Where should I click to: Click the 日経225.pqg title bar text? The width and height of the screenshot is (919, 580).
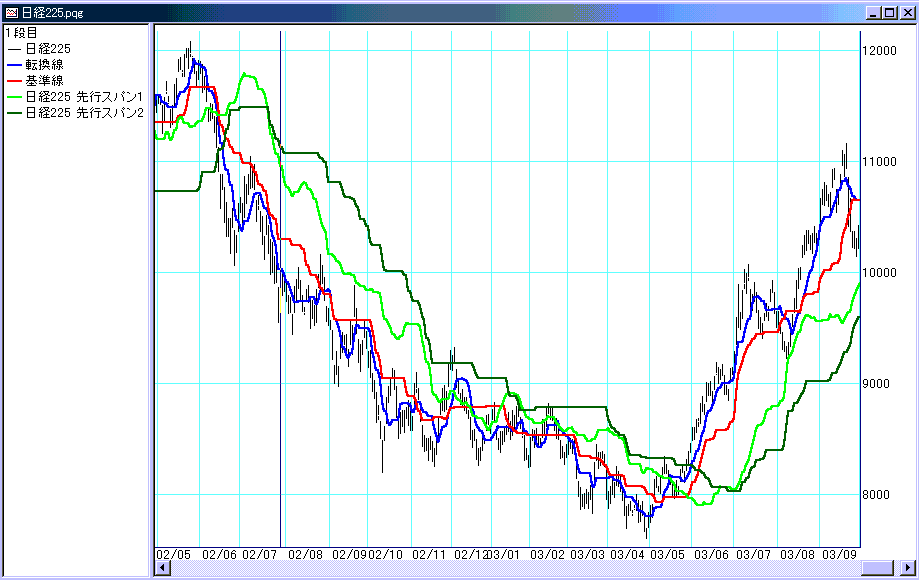(56, 12)
